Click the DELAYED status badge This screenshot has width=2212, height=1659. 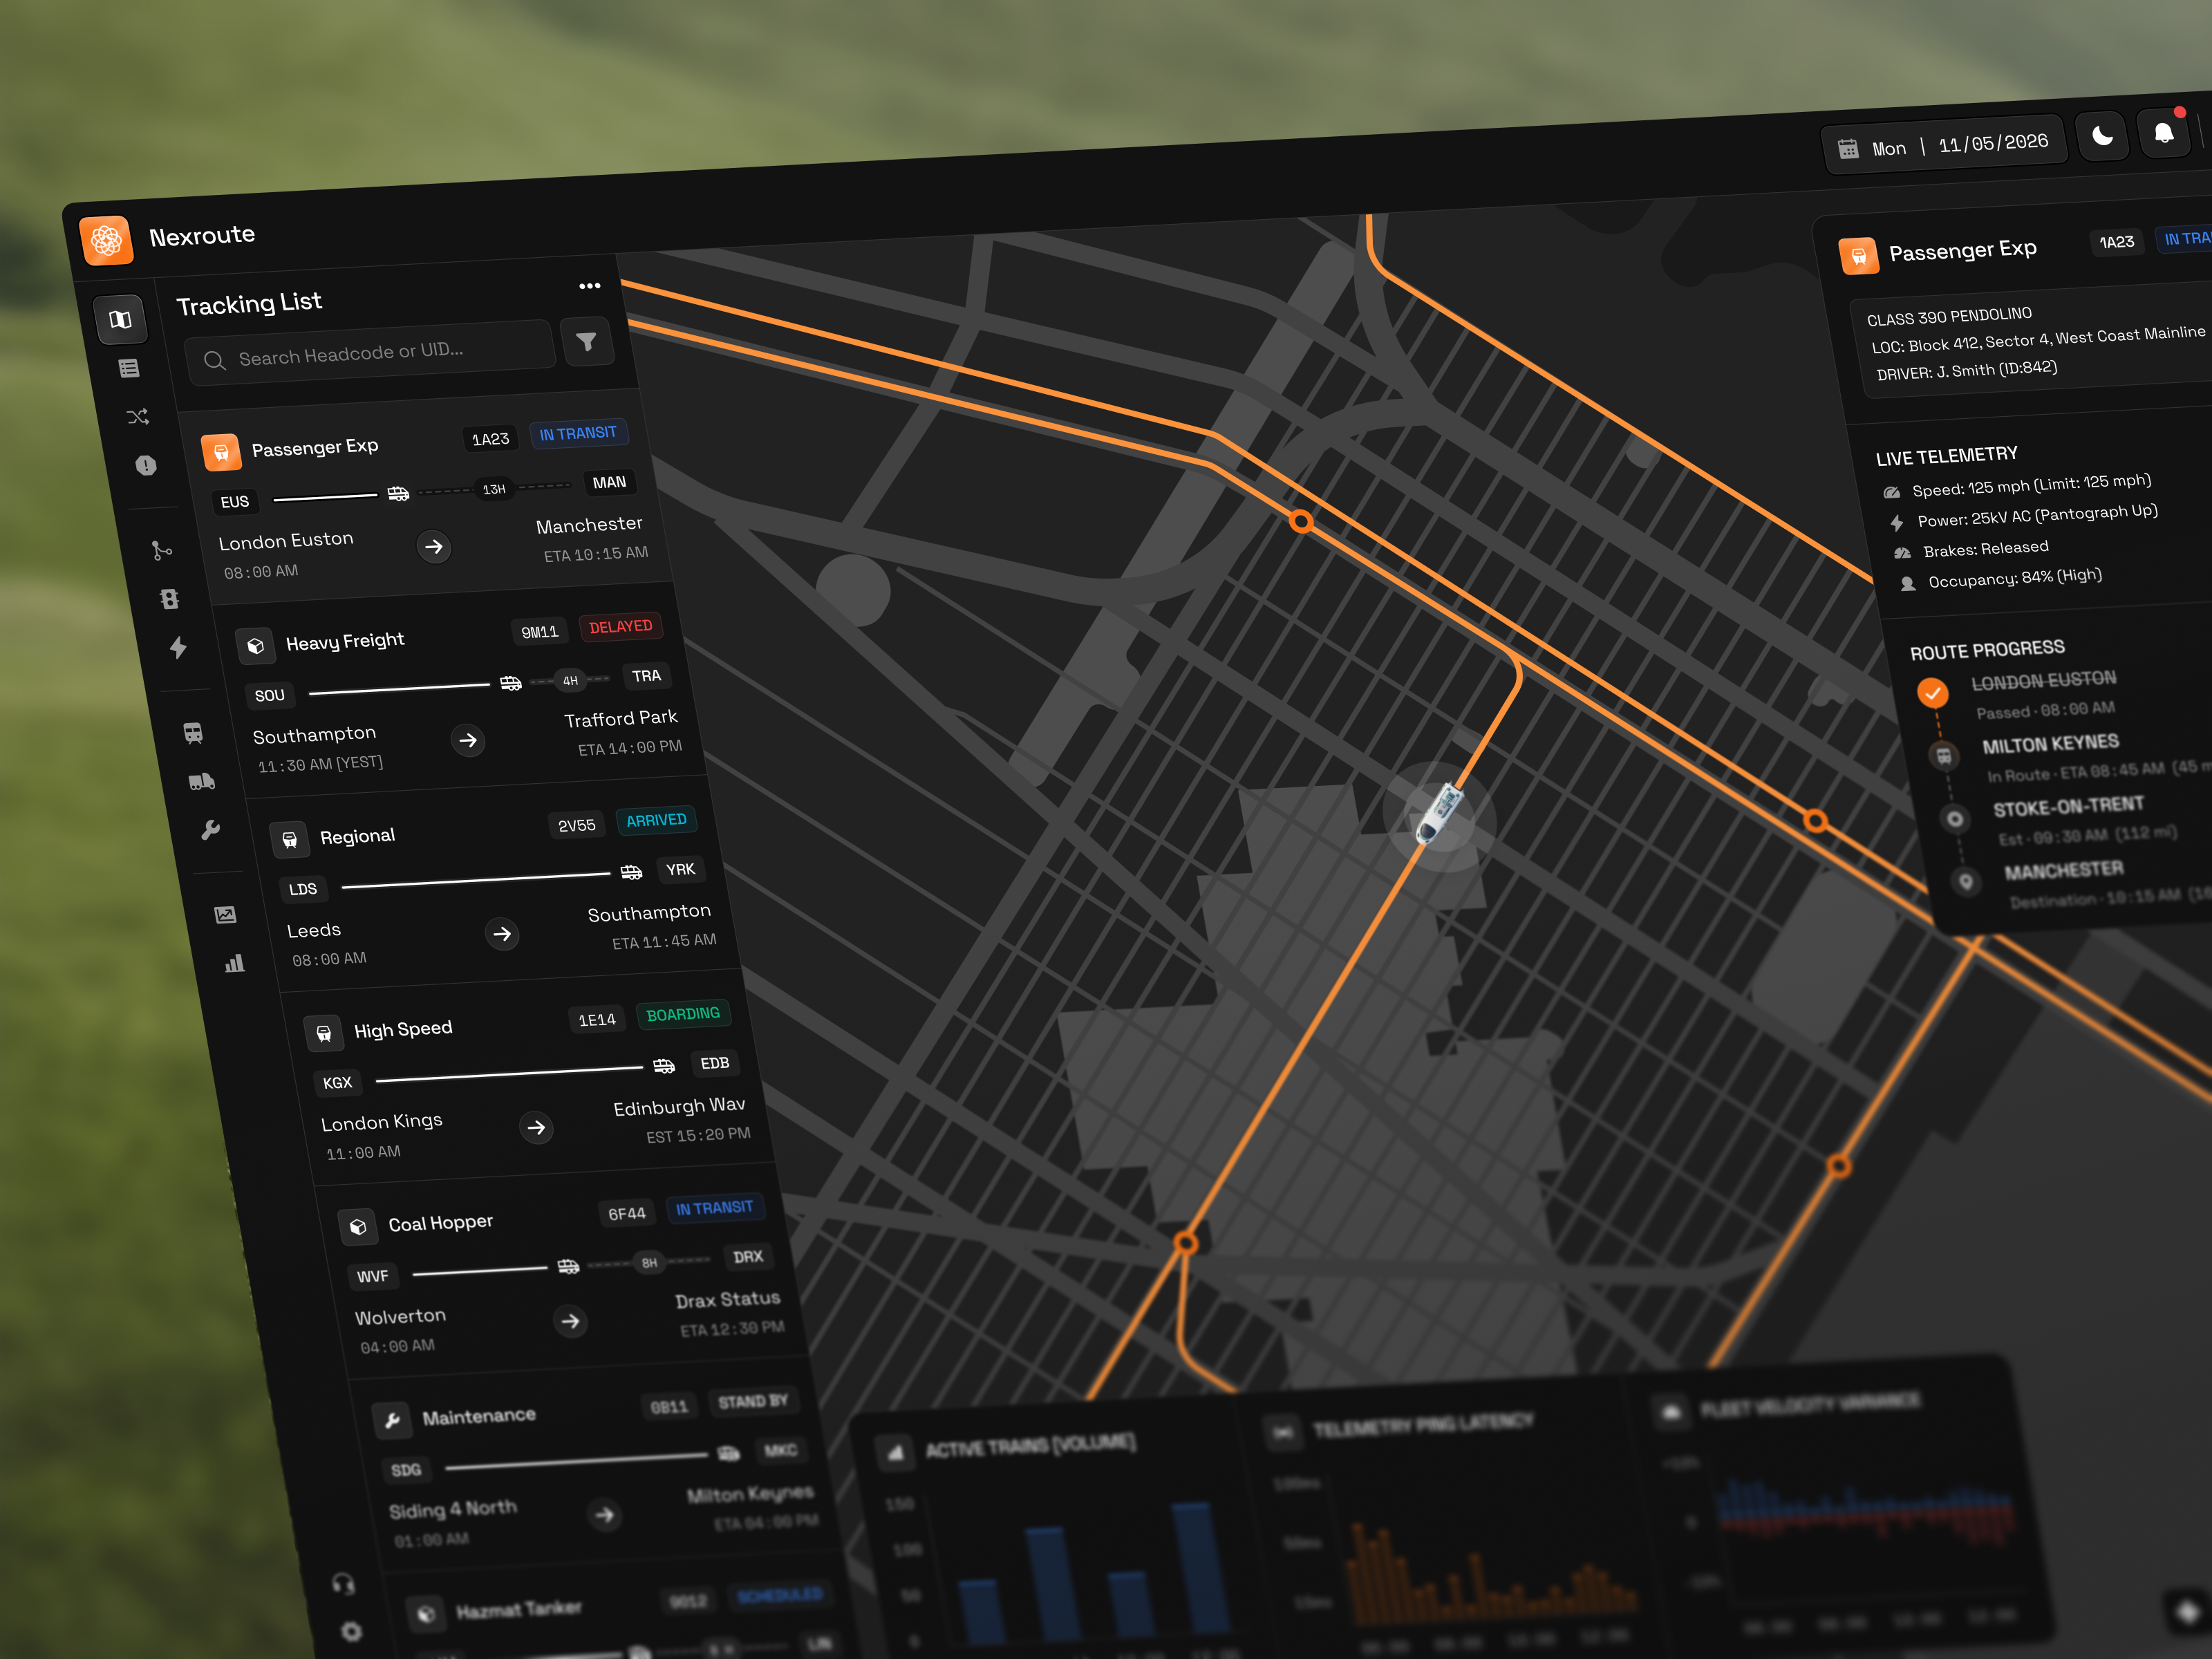(620, 627)
